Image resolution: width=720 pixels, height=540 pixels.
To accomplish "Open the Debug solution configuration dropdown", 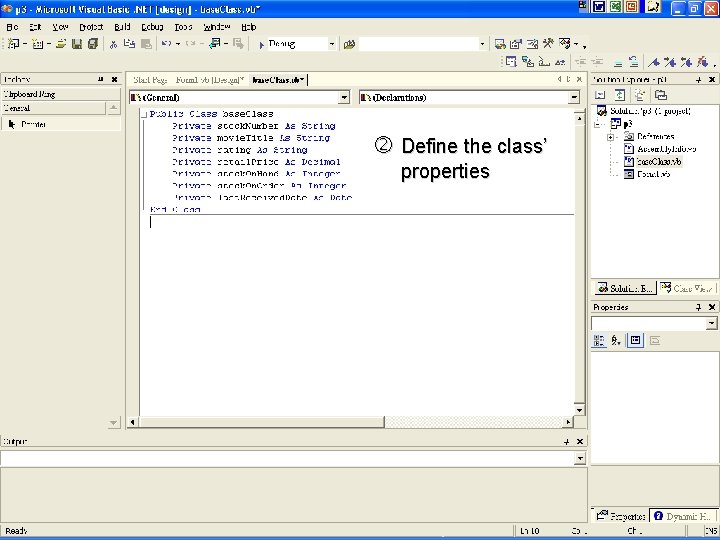I will (x=332, y=44).
